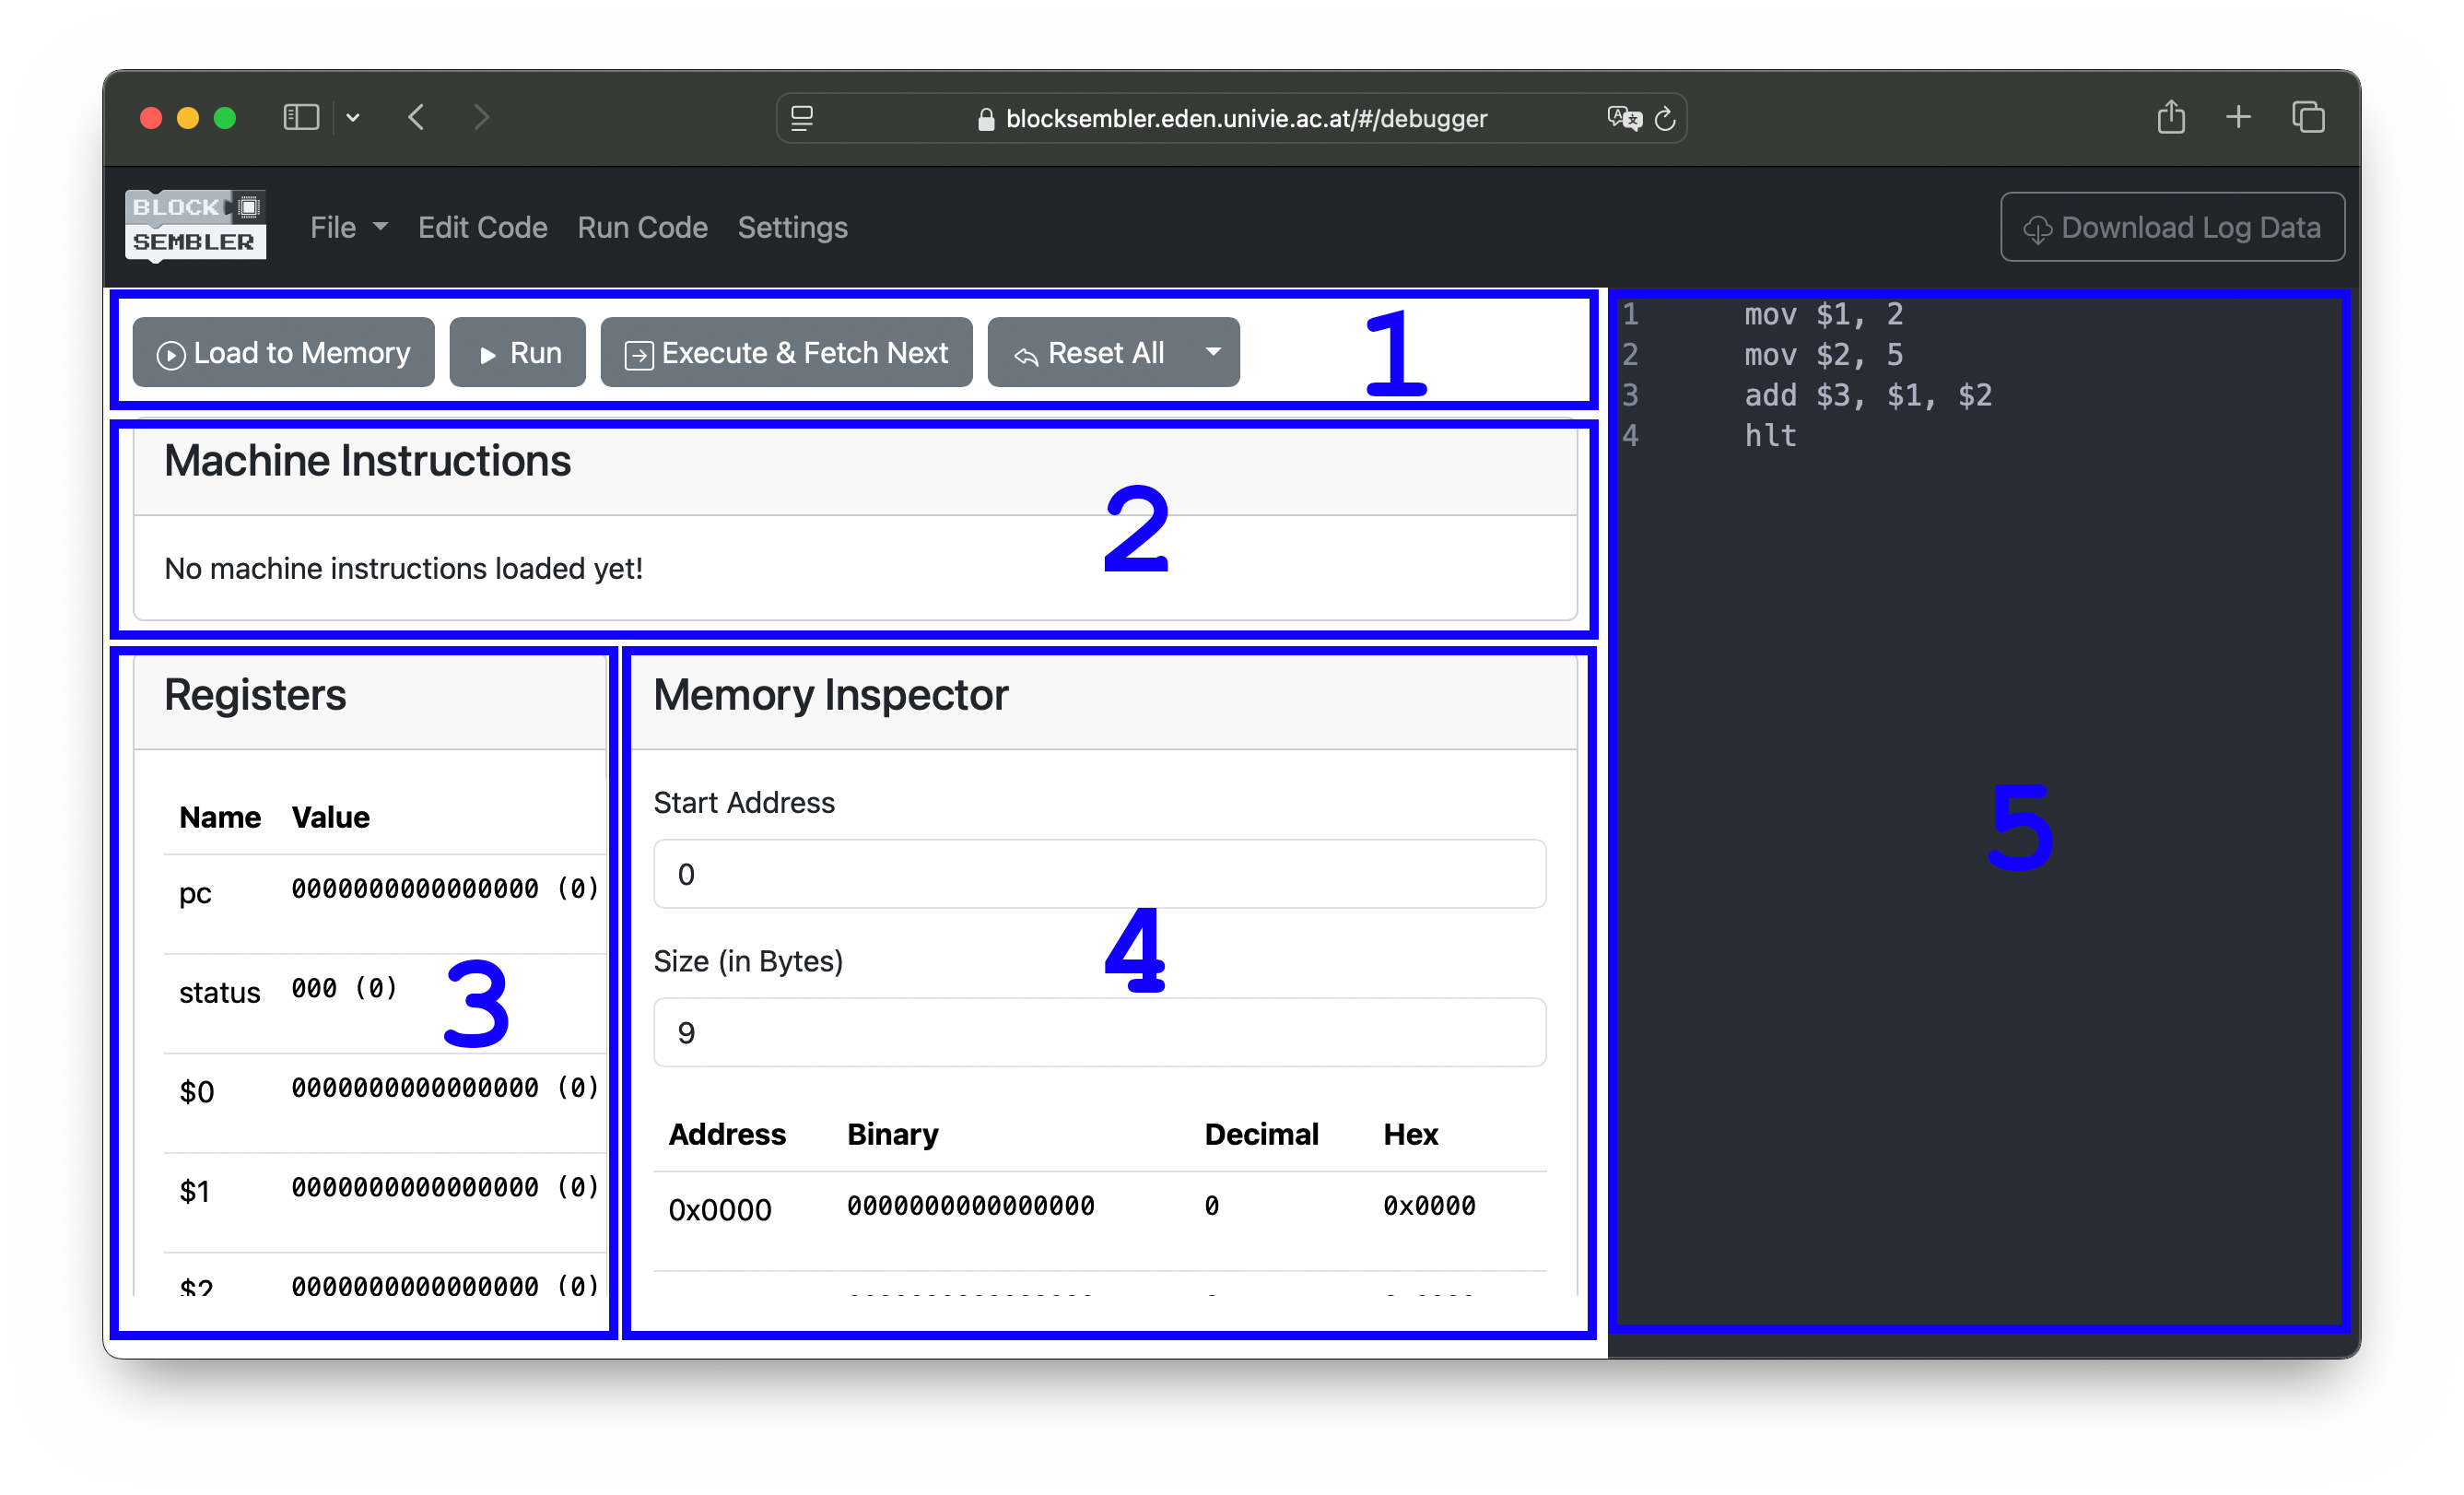Image resolution: width=2464 pixels, height=1495 pixels.
Task: Switch to Edit Code
Action: [482, 227]
